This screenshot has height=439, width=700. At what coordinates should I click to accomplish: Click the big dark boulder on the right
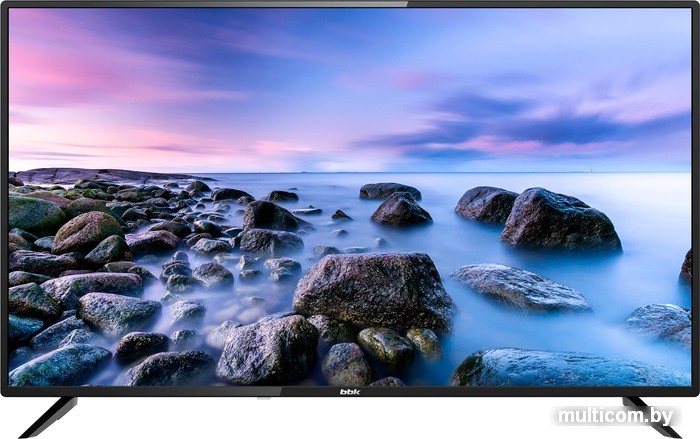click(x=560, y=220)
